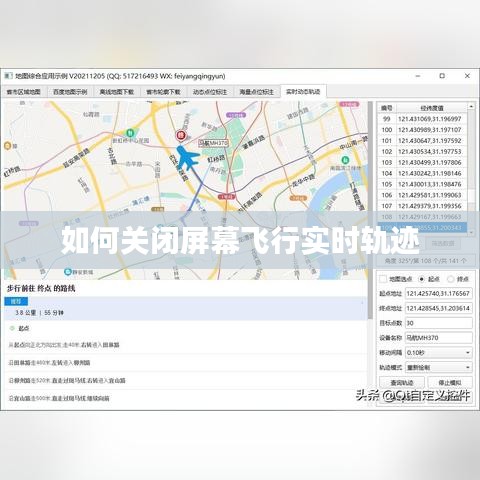
Task: Click the blue 静安新城 marker on map
Action: point(68,272)
